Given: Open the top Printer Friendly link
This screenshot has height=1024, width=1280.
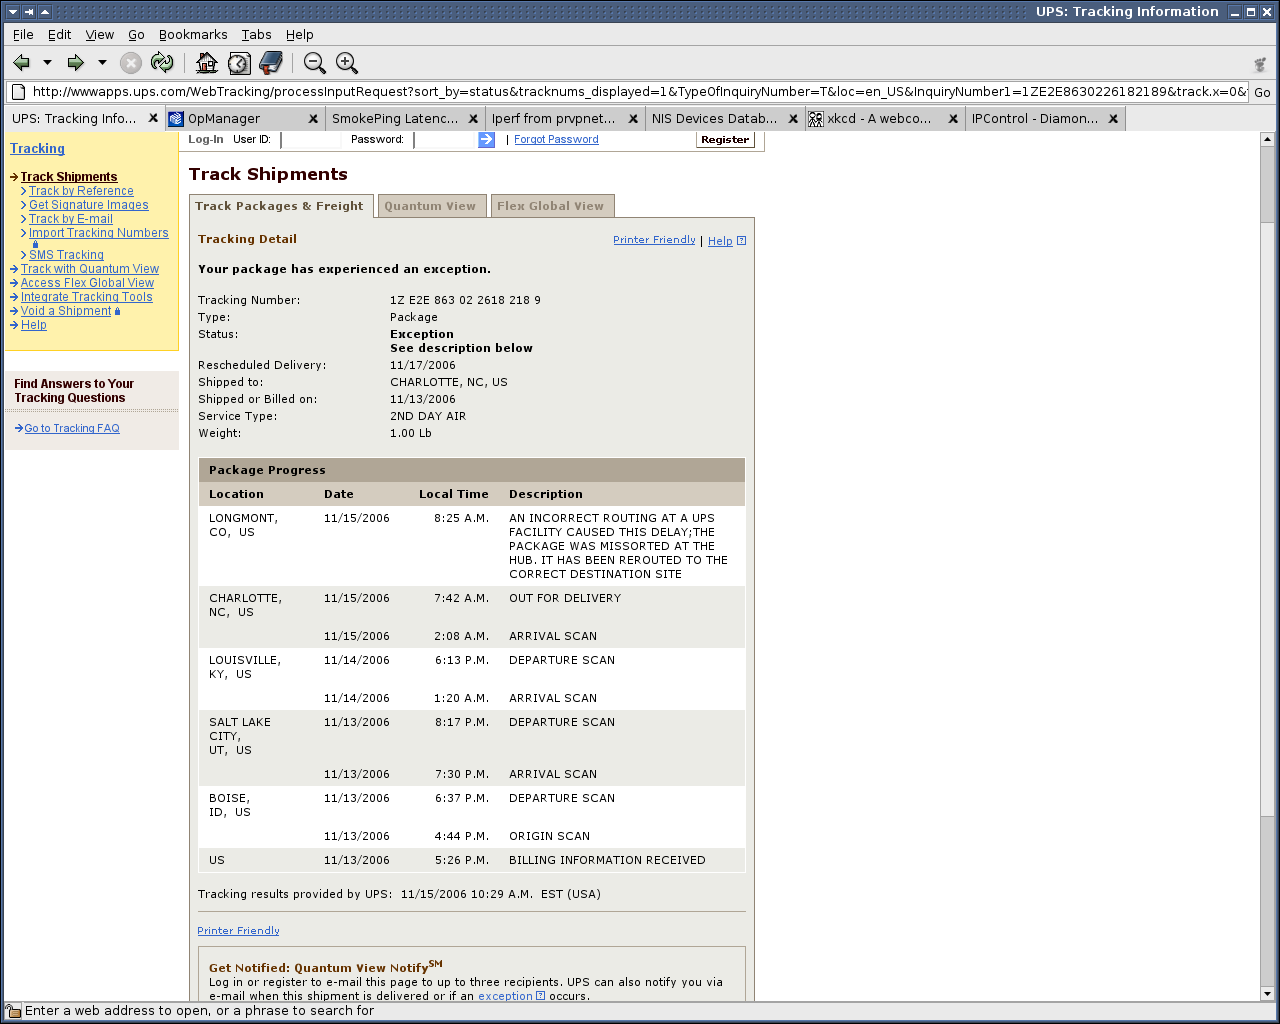Looking at the screenshot, I should [x=654, y=240].
